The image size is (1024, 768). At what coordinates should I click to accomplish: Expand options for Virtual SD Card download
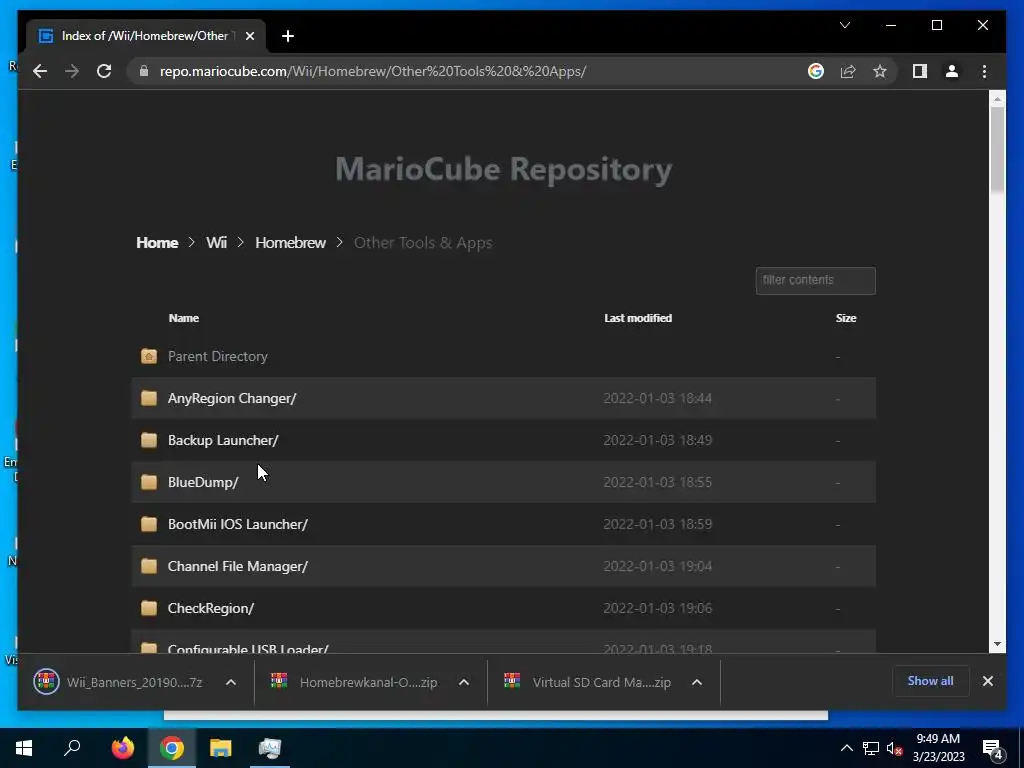697,682
